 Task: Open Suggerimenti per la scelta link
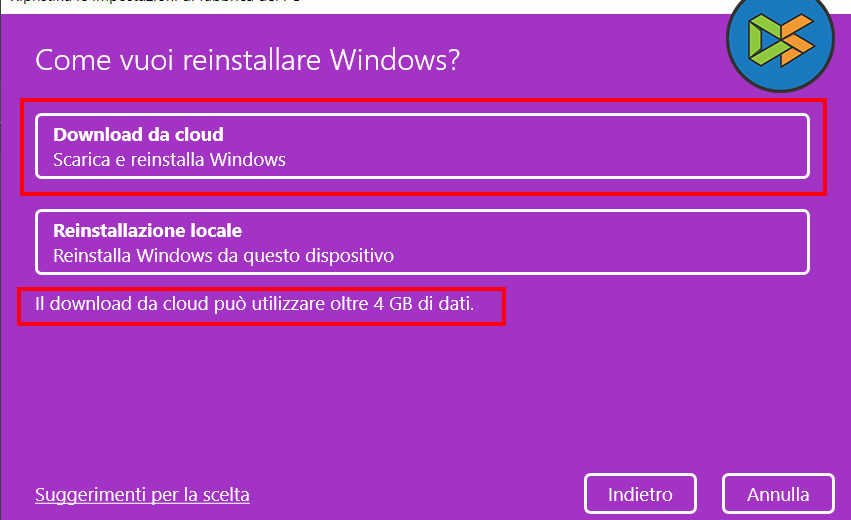pyautogui.click(x=142, y=495)
